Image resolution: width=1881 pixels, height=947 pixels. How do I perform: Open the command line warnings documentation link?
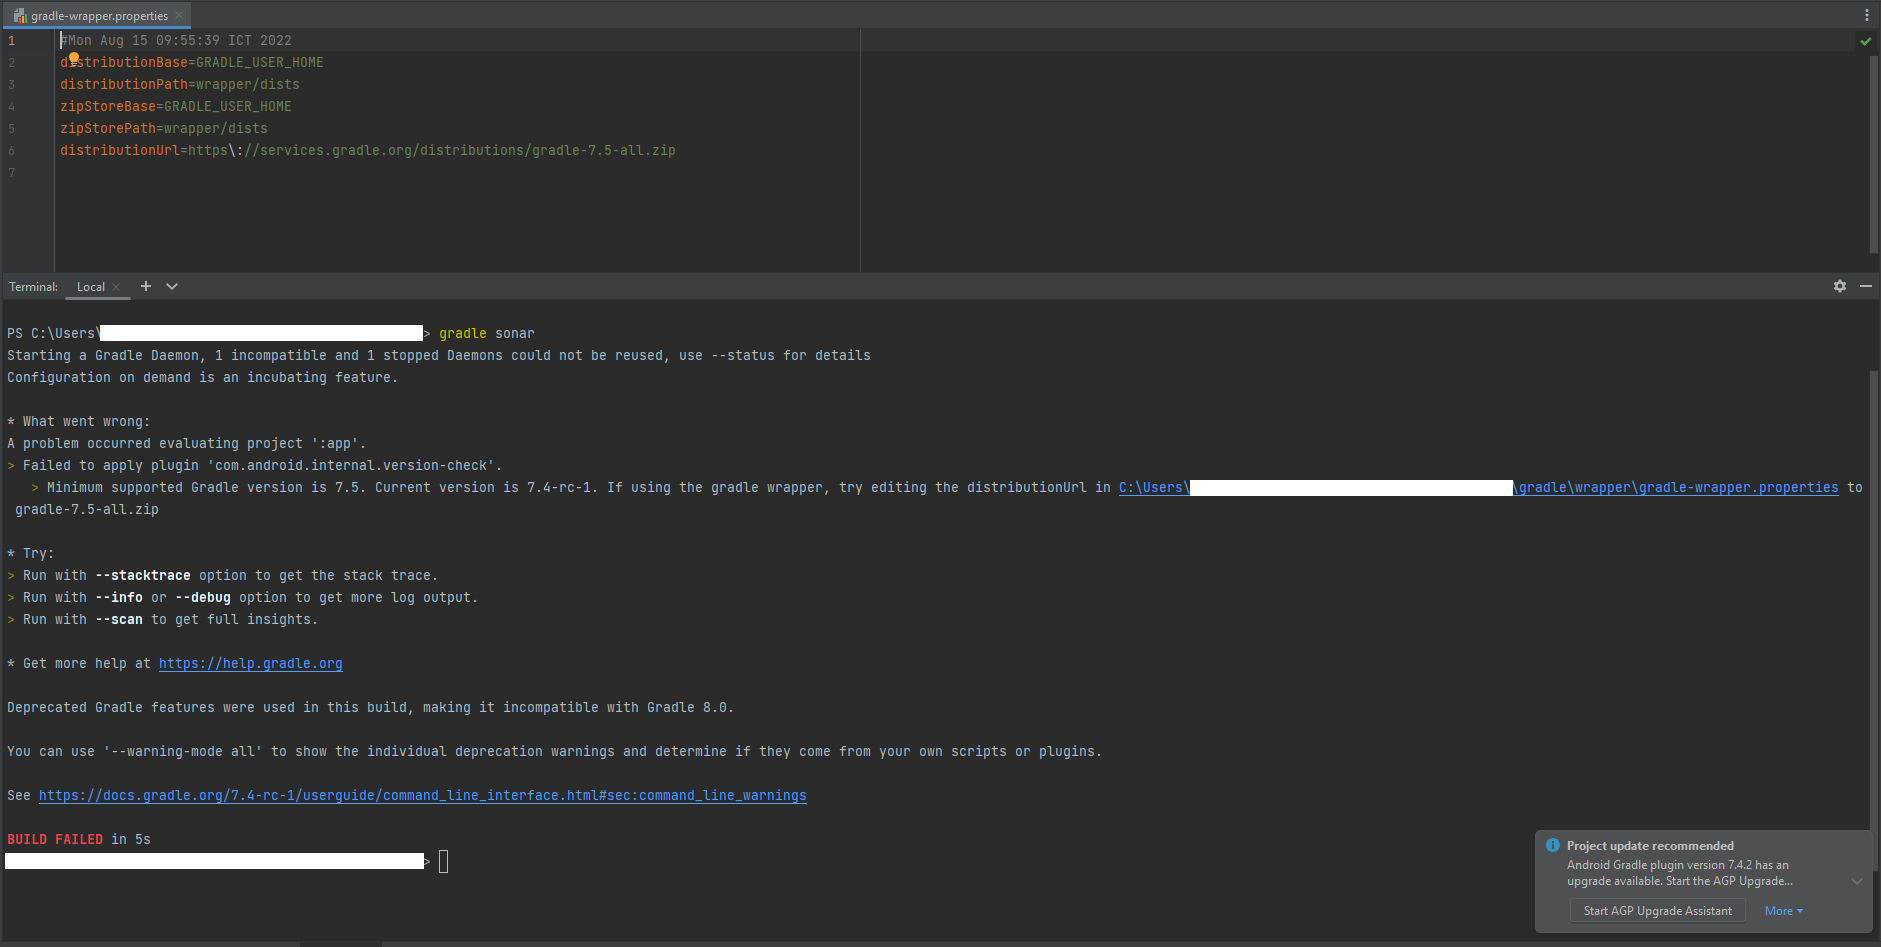click(x=422, y=795)
